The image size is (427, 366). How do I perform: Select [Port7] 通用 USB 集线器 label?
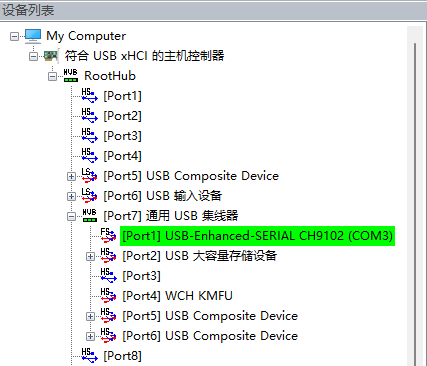[x=171, y=216]
